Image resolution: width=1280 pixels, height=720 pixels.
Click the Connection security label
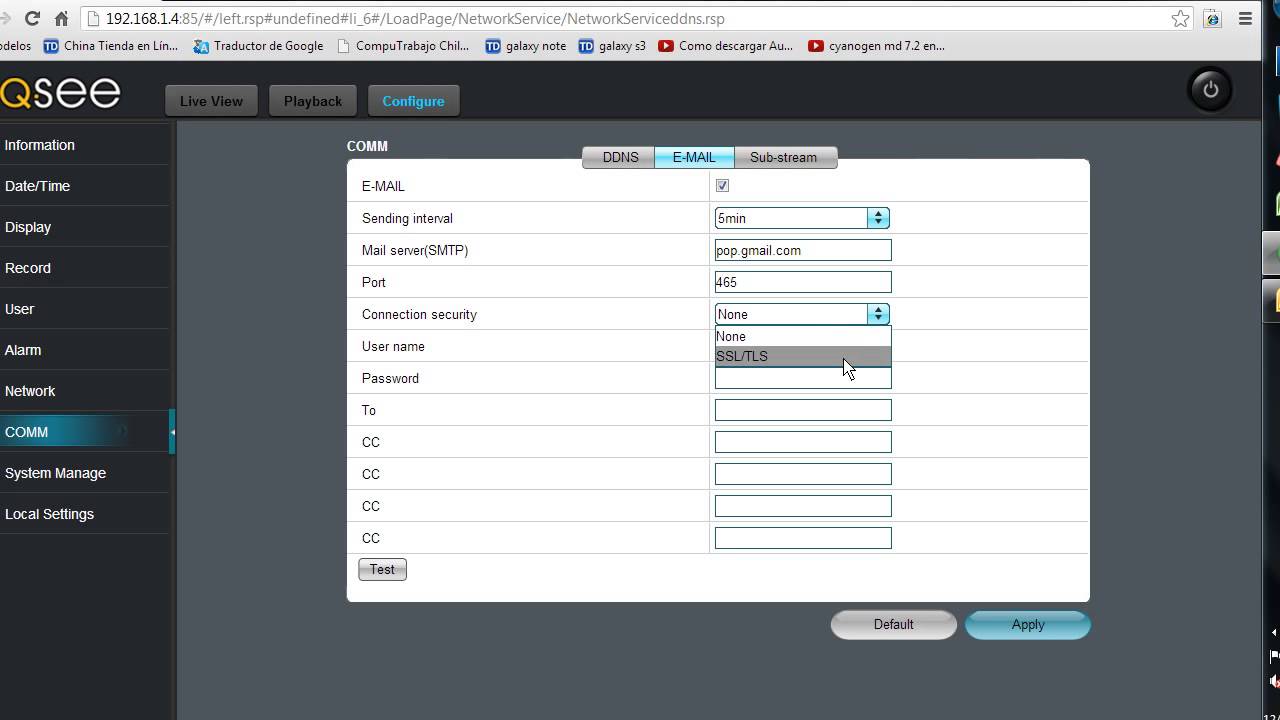click(x=419, y=314)
